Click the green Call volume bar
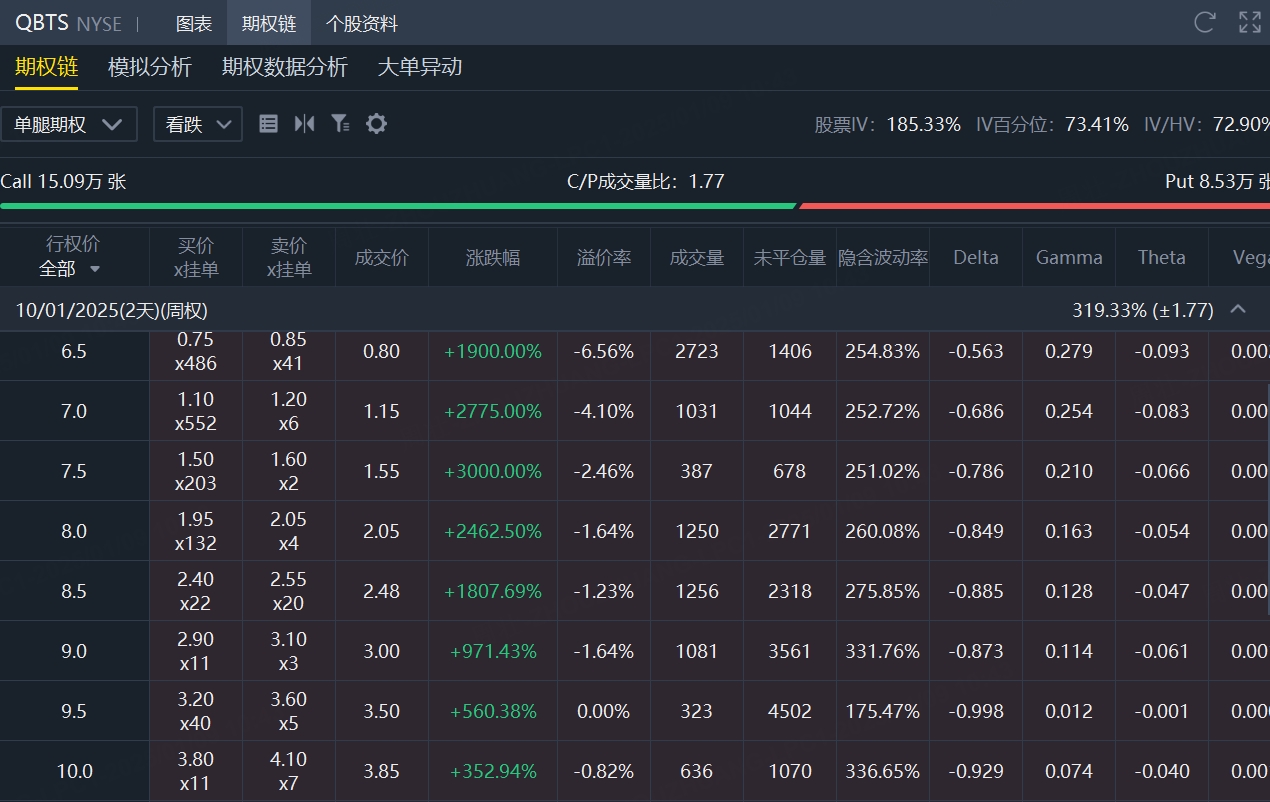Image resolution: width=1270 pixels, height=802 pixels. coord(398,206)
